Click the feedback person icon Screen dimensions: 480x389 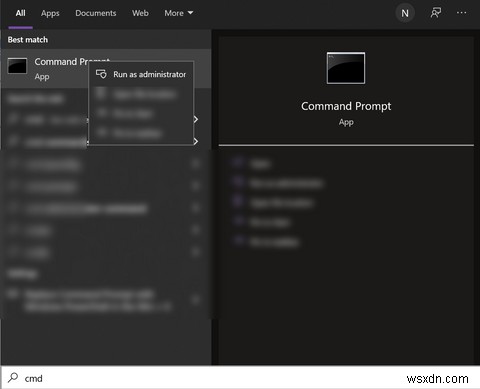tap(435, 13)
